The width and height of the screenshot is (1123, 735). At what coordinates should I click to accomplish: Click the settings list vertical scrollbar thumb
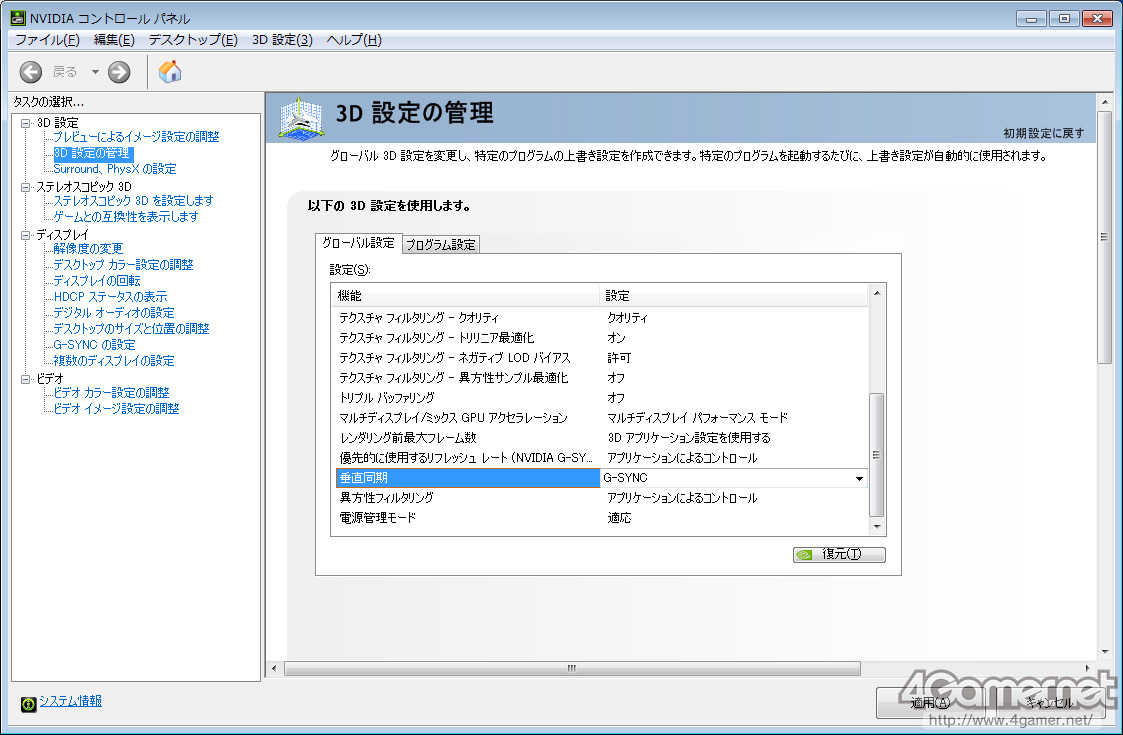click(x=877, y=454)
